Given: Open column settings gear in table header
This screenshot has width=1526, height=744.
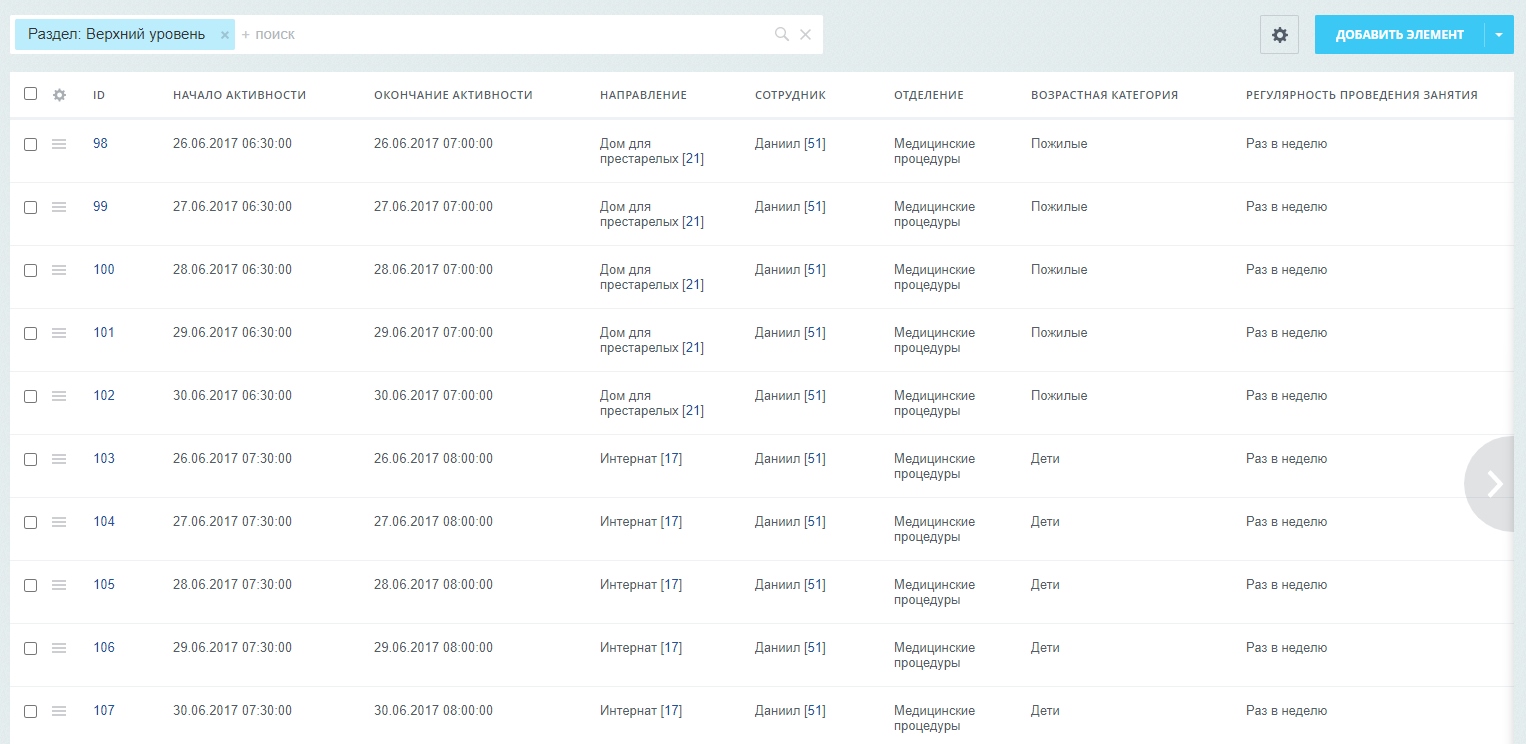Looking at the screenshot, I should tap(59, 95).
